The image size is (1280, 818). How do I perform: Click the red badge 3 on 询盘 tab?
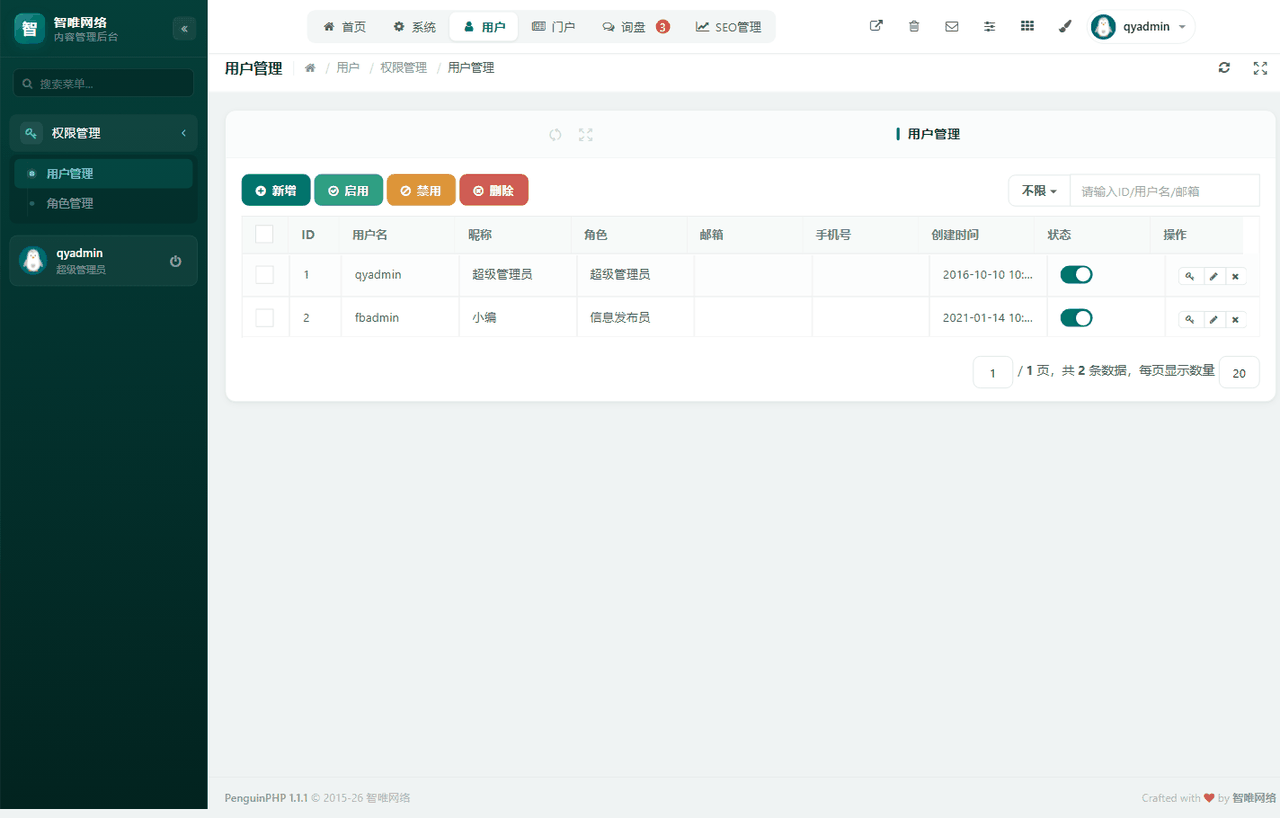[x=663, y=27]
